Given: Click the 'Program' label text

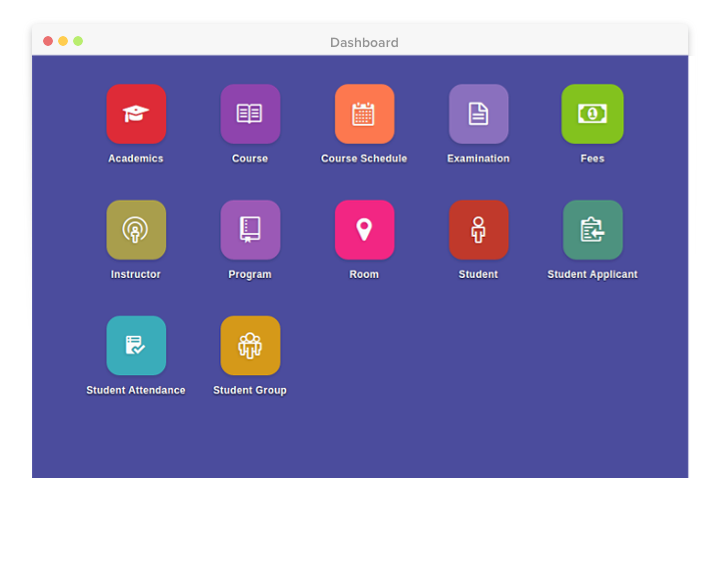Looking at the screenshot, I should pos(250,275).
